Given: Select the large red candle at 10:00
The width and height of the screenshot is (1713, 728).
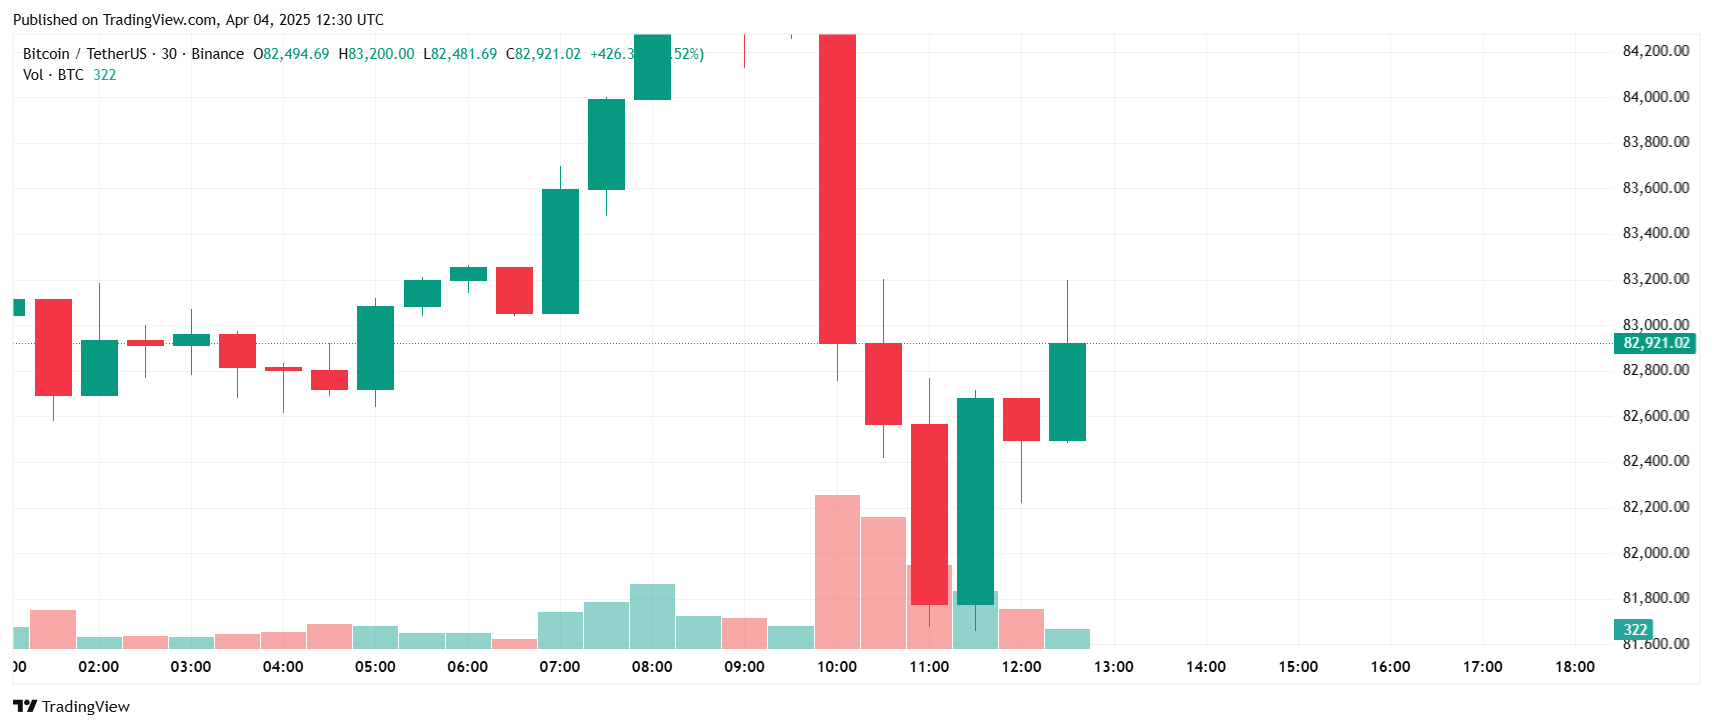Looking at the screenshot, I should 837,190.
